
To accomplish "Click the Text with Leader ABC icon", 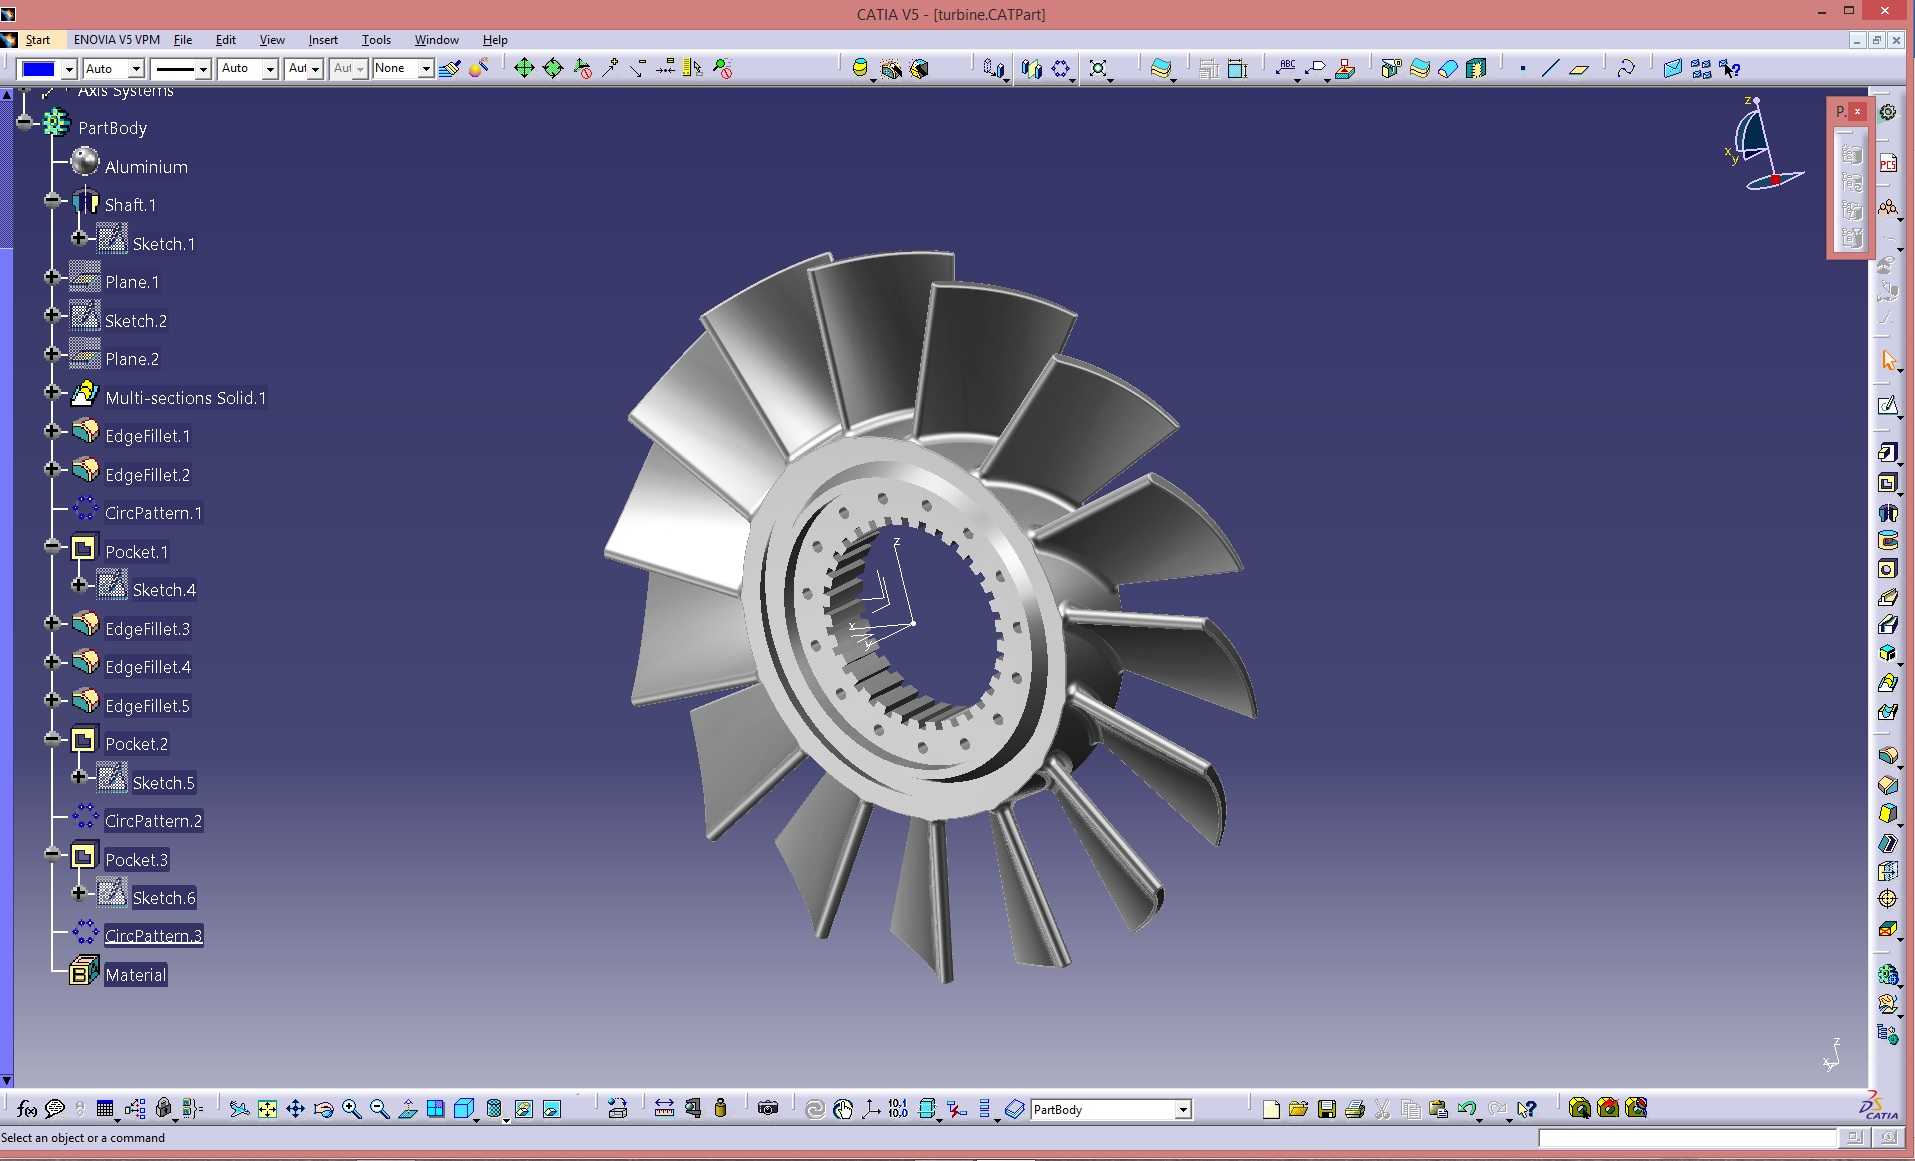I will coord(1287,69).
